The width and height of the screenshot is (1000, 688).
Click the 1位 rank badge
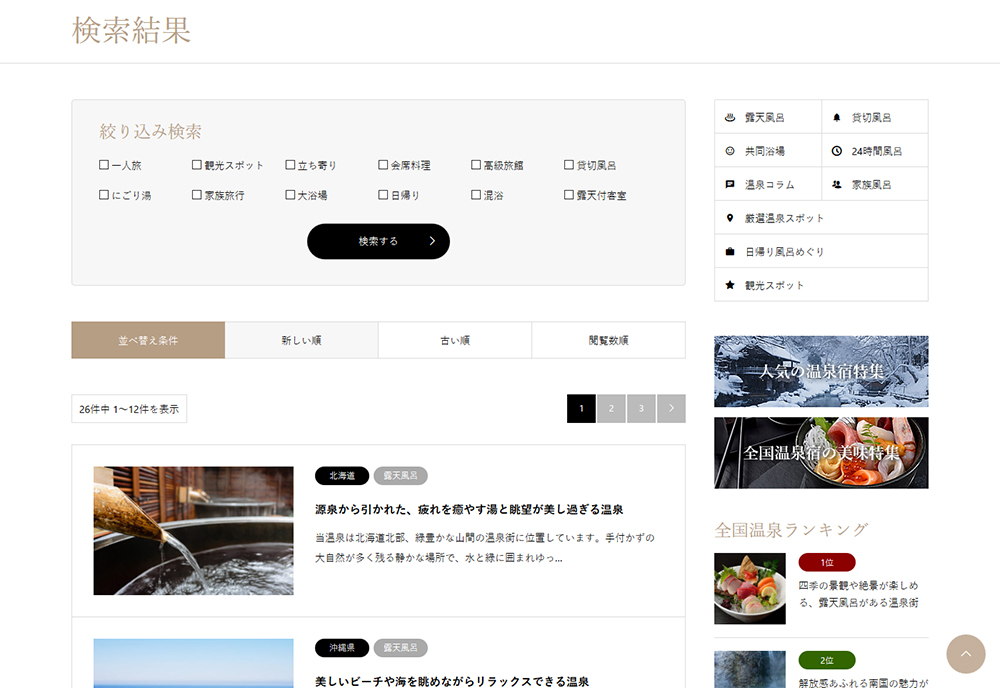827,562
